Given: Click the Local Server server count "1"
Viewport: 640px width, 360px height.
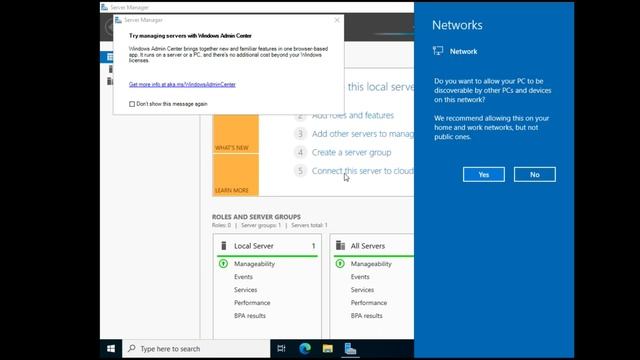Looking at the screenshot, I should (x=313, y=246).
